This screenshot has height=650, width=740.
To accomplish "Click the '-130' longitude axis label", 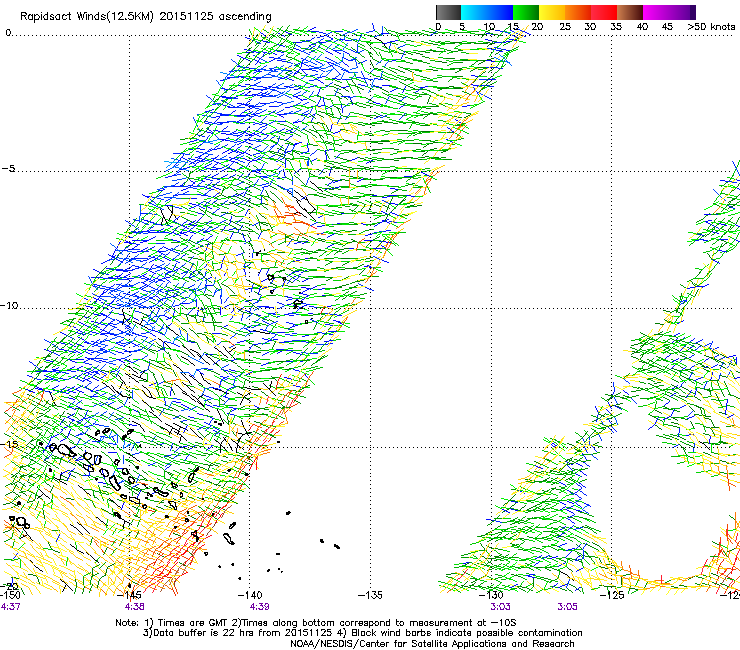I will (491, 595).
